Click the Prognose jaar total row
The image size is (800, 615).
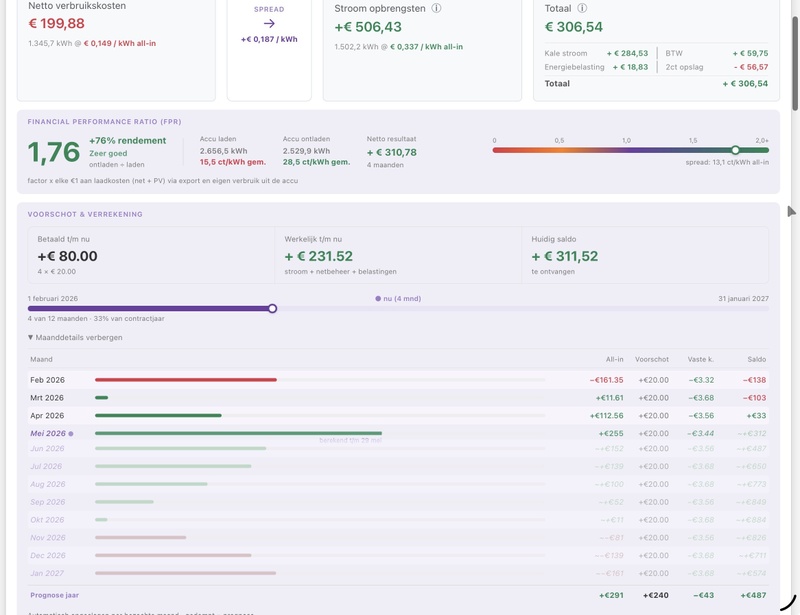click(398, 595)
